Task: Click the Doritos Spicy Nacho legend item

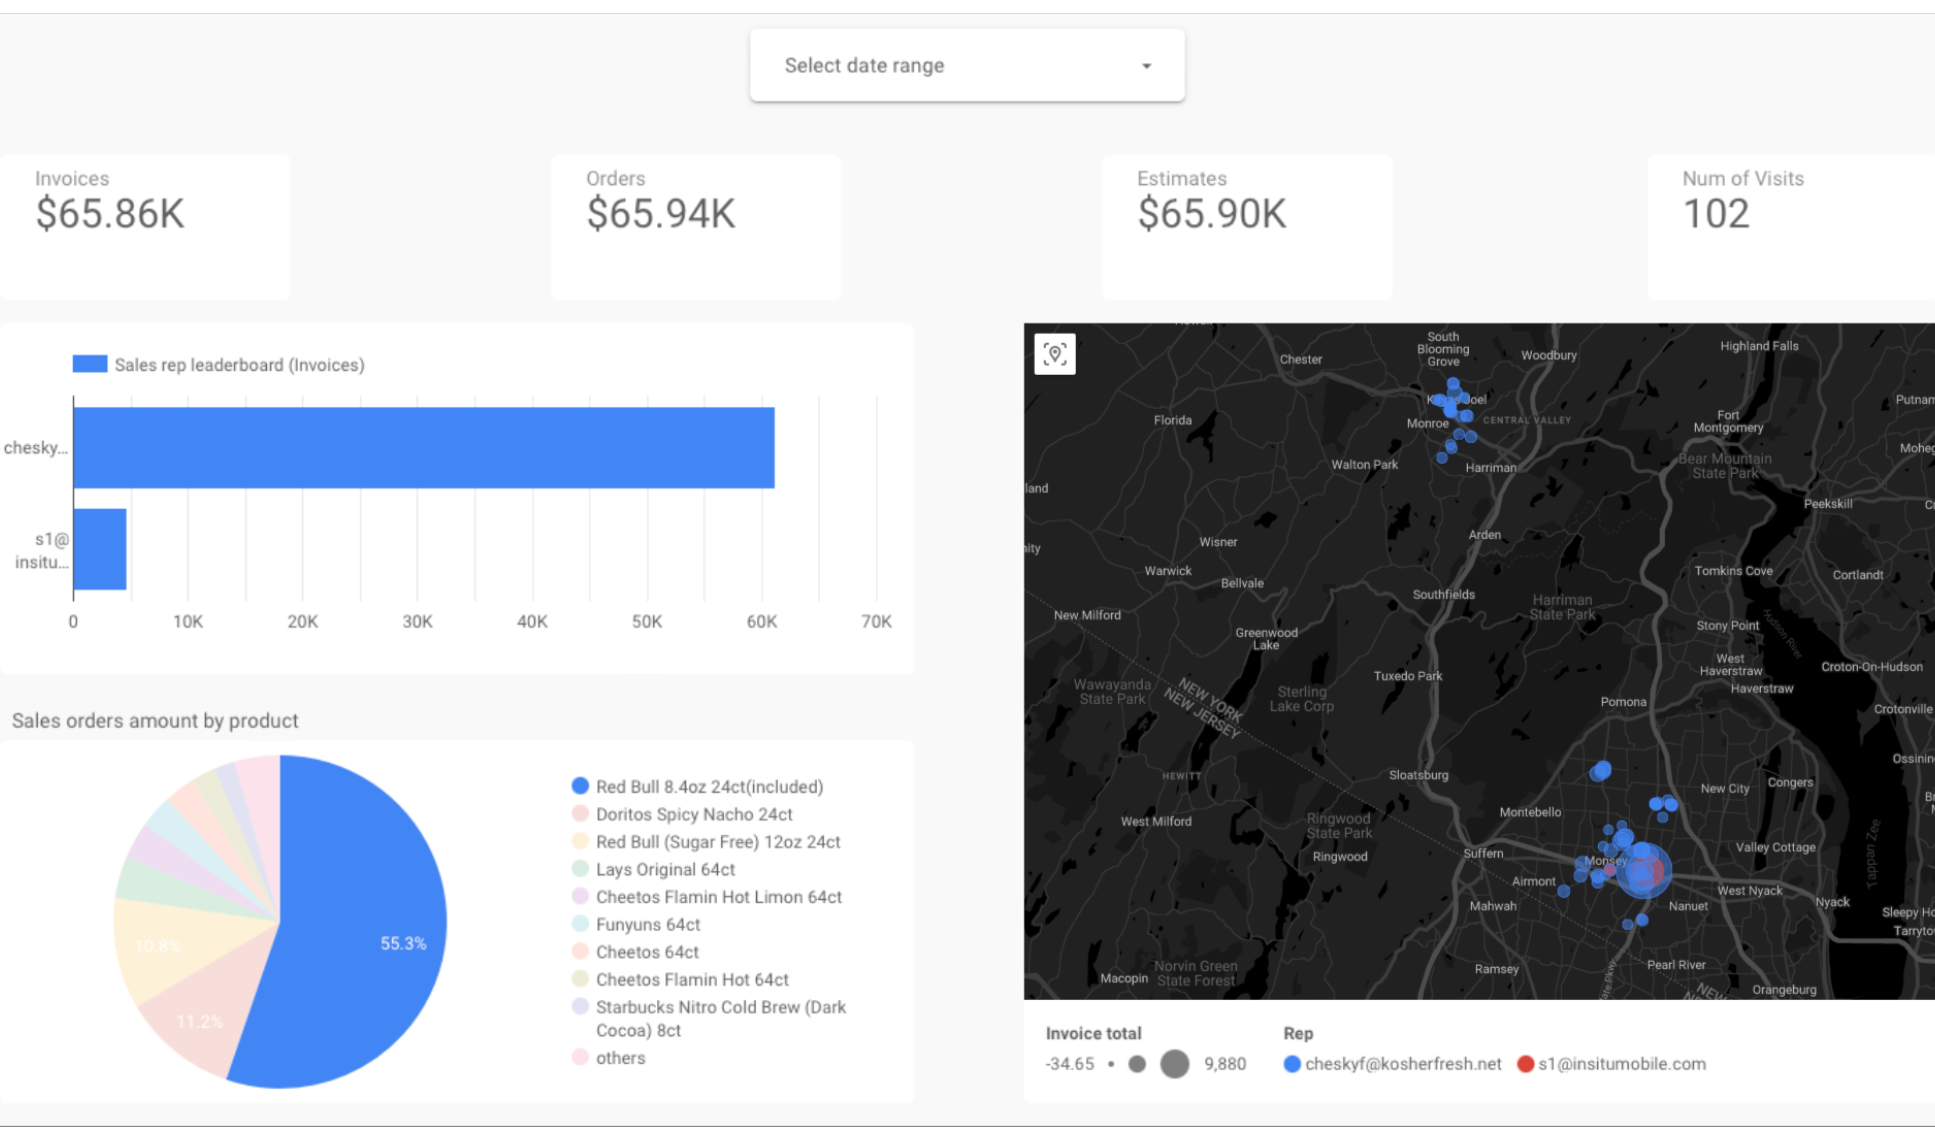Action: tap(692, 813)
